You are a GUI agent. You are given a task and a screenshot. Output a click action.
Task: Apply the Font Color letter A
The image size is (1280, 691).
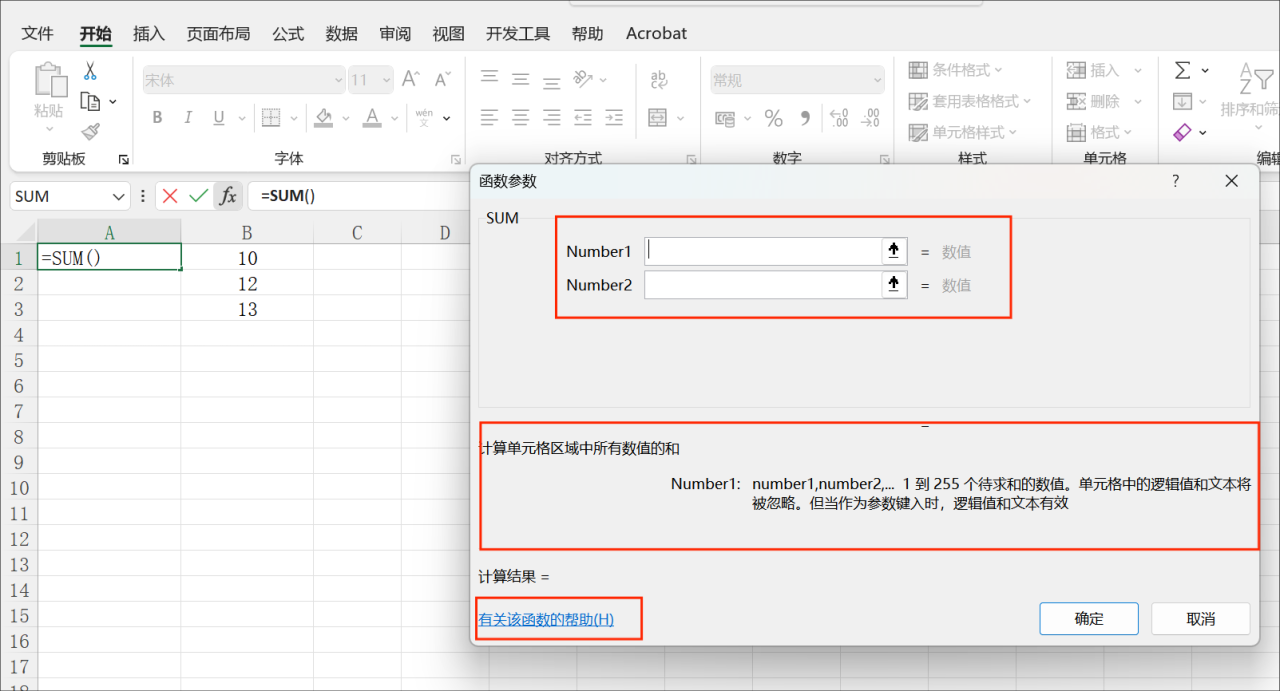[x=372, y=118]
